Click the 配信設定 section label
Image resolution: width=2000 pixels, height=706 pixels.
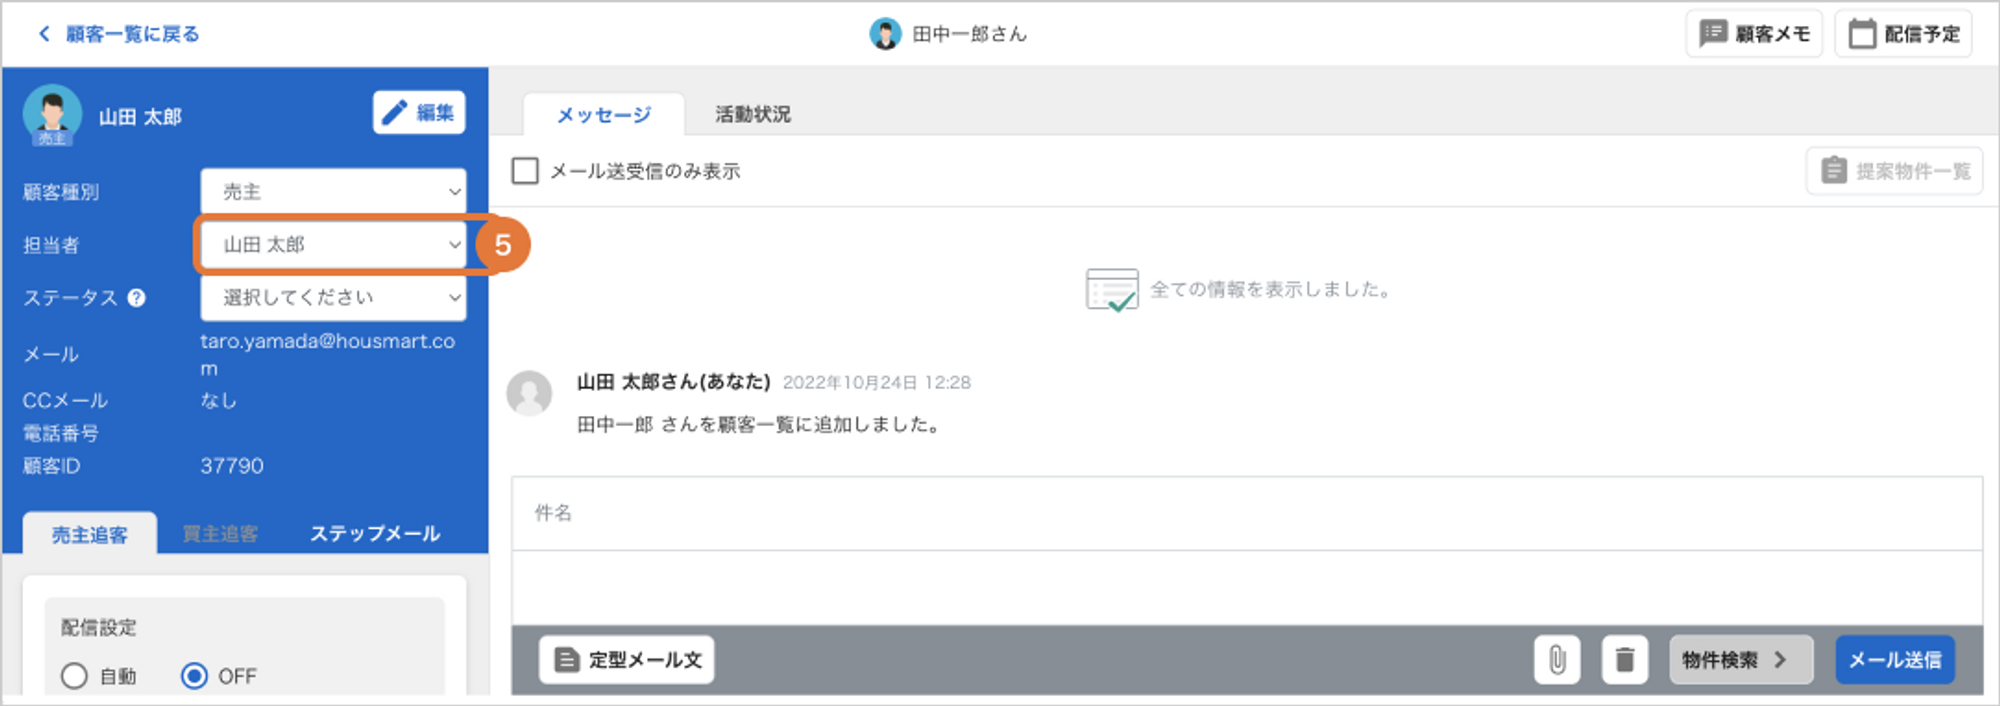pos(99,628)
